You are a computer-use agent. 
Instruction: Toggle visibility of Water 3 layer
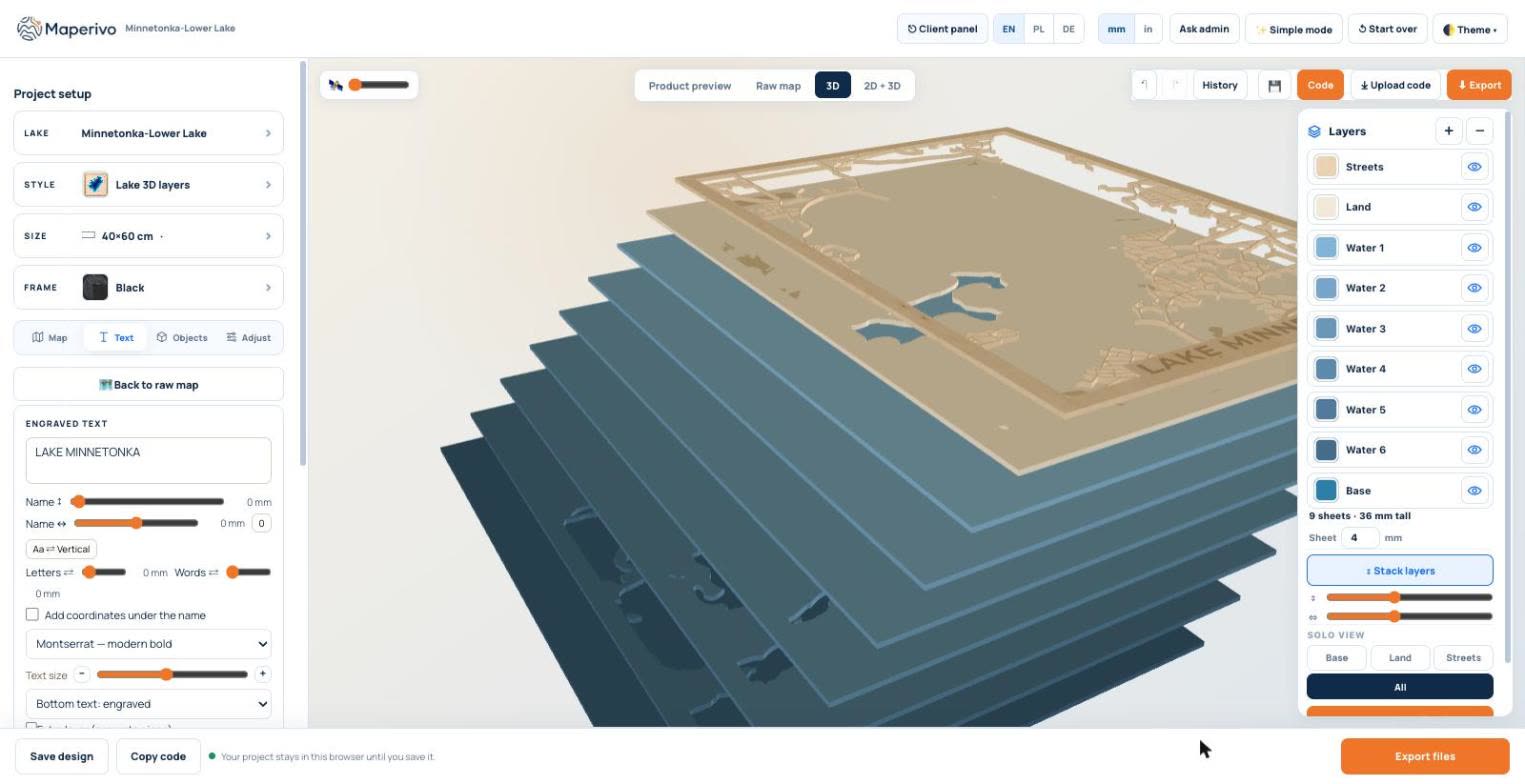click(x=1474, y=329)
